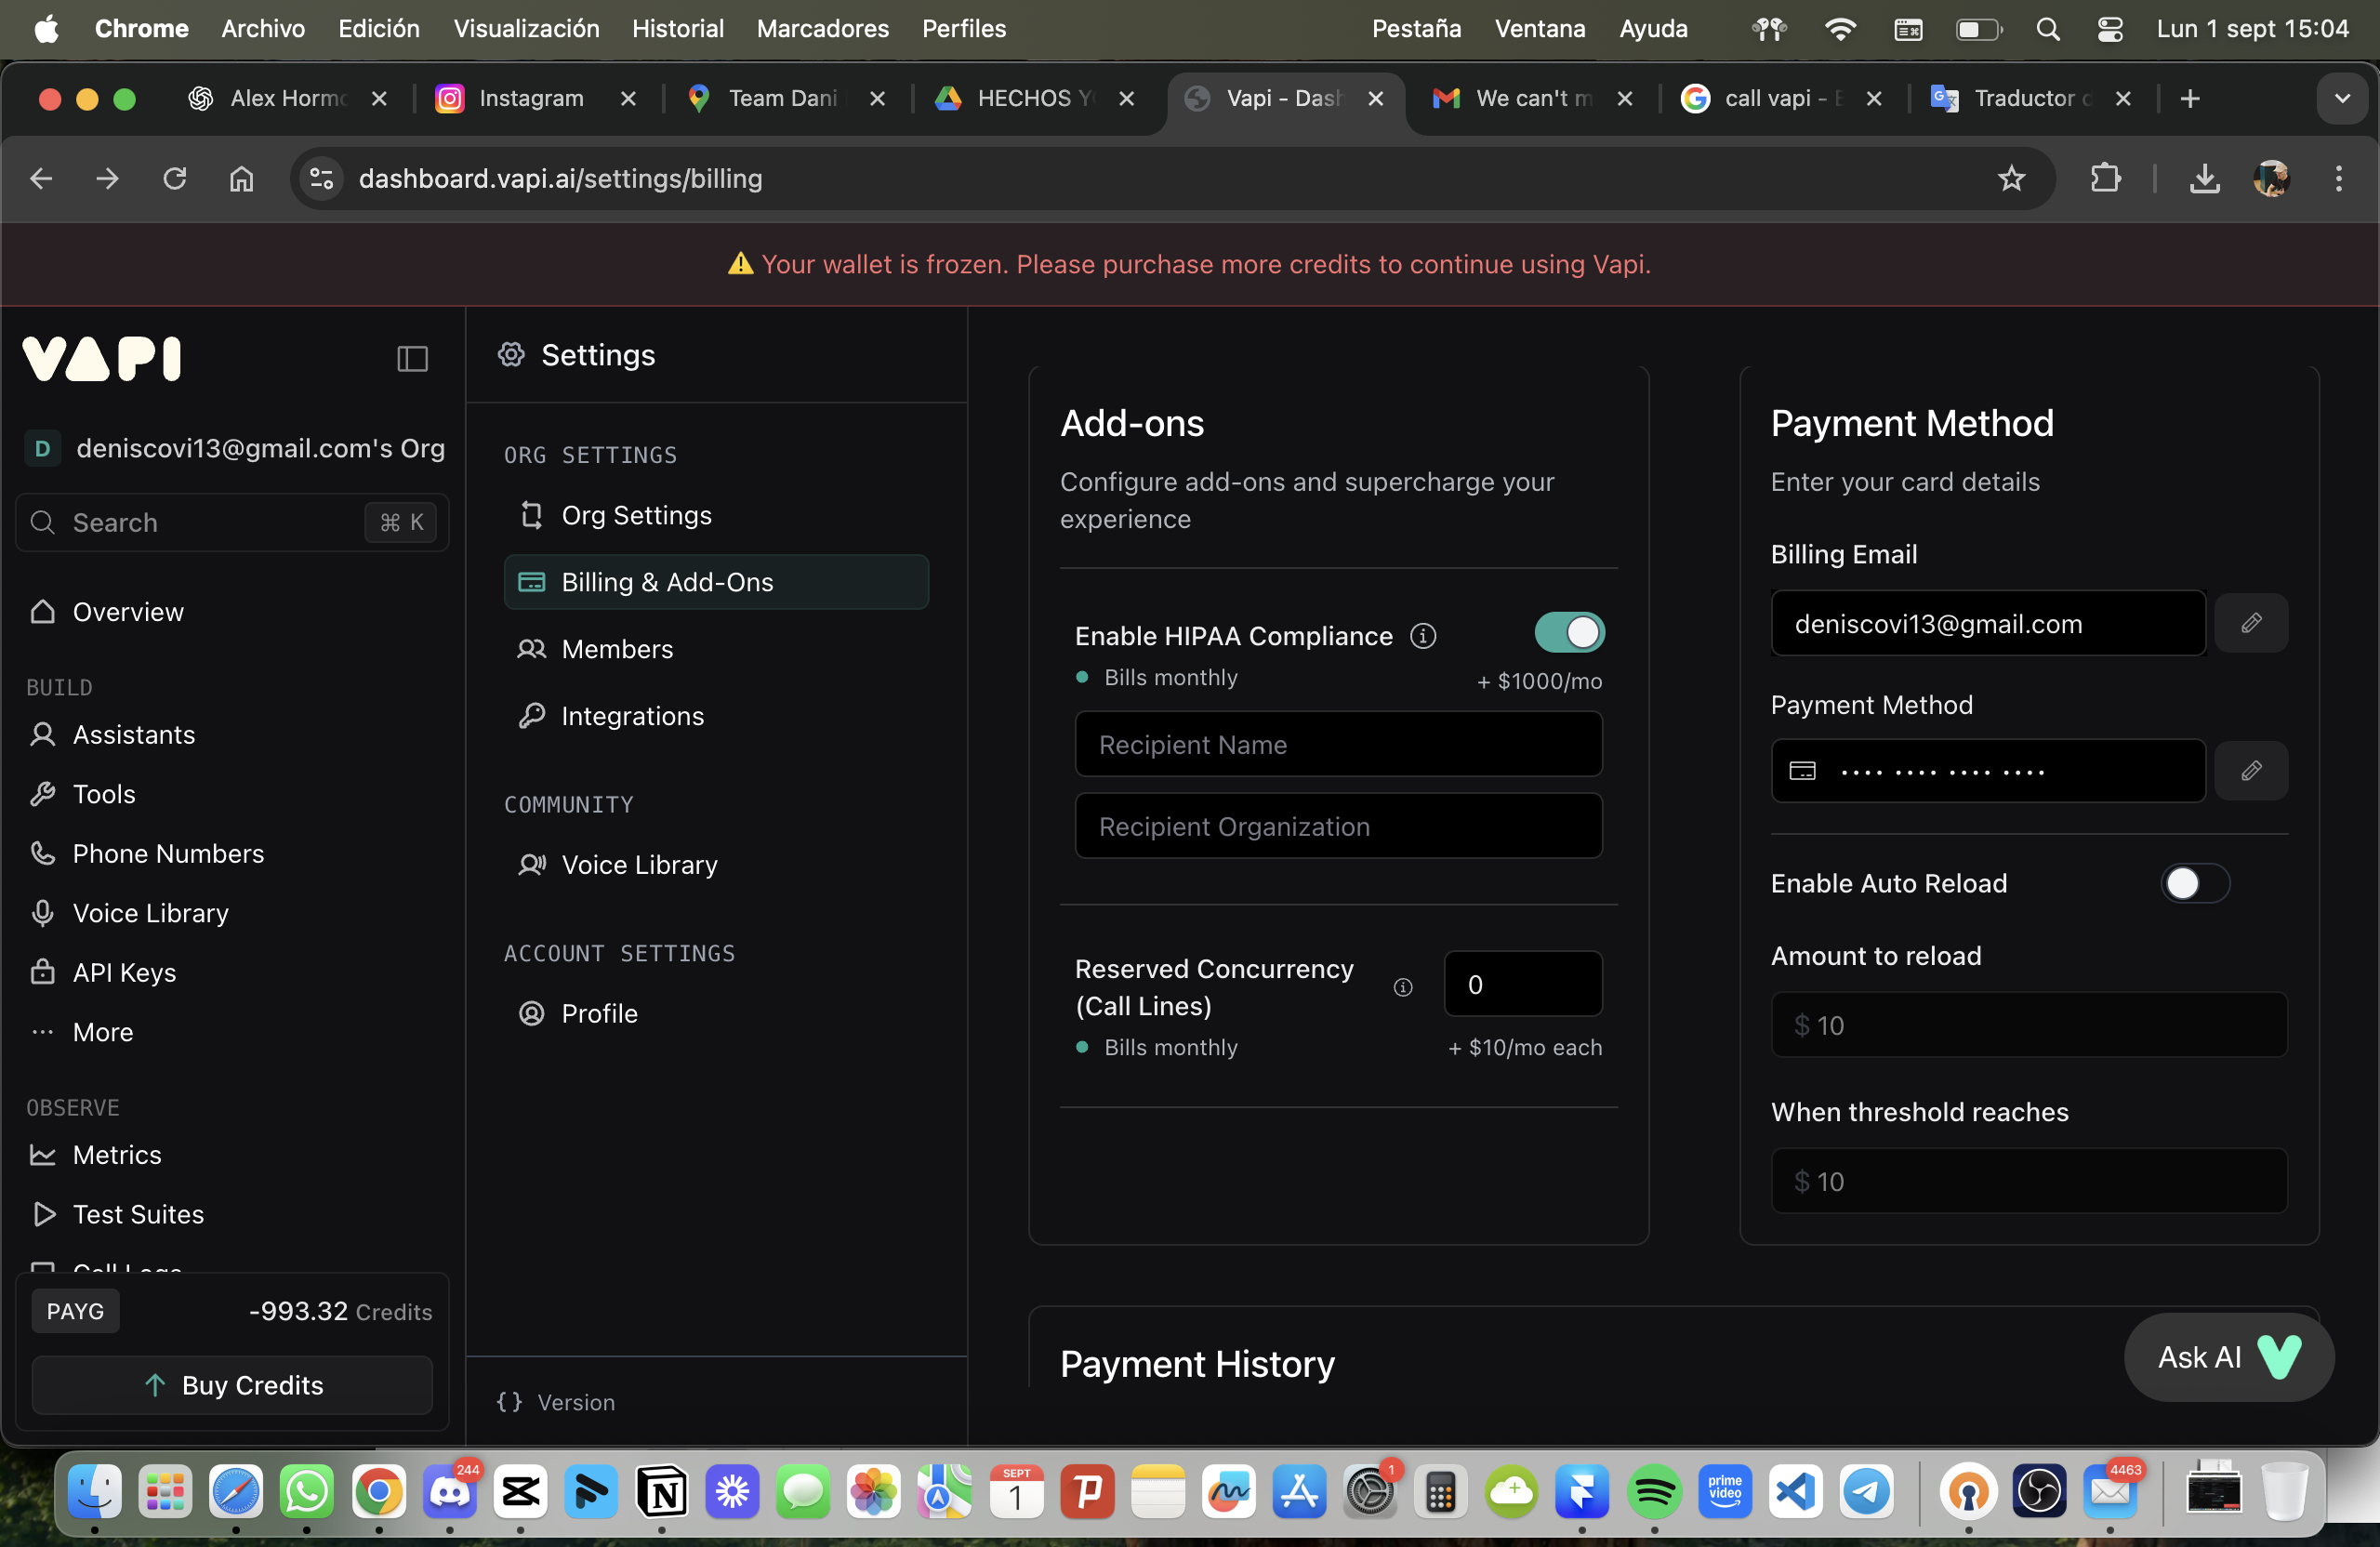Bookmark this page with the star icon
The width and height of the screenshot is (2380, 1547).
coord(2011,179)
